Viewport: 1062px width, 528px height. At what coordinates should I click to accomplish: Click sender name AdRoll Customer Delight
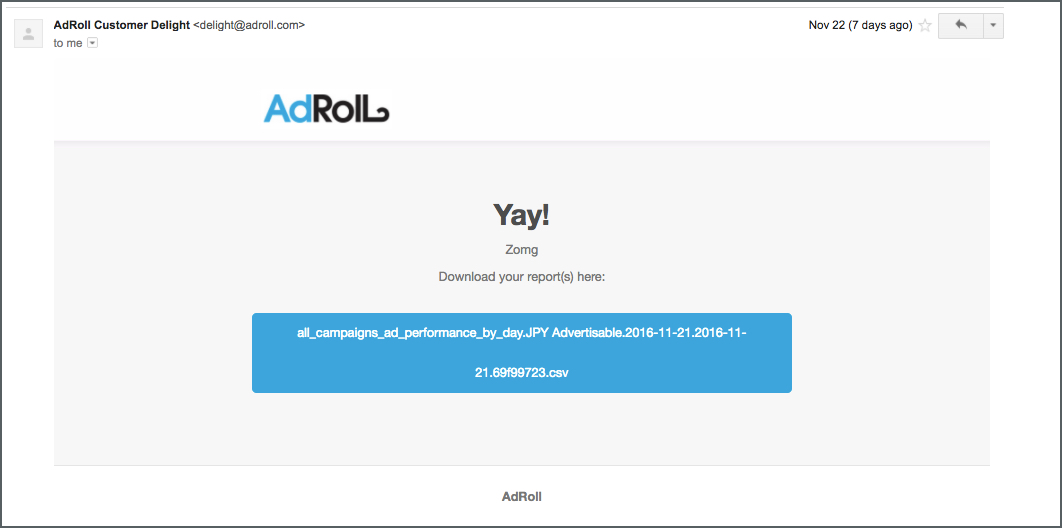pos(122,25)
